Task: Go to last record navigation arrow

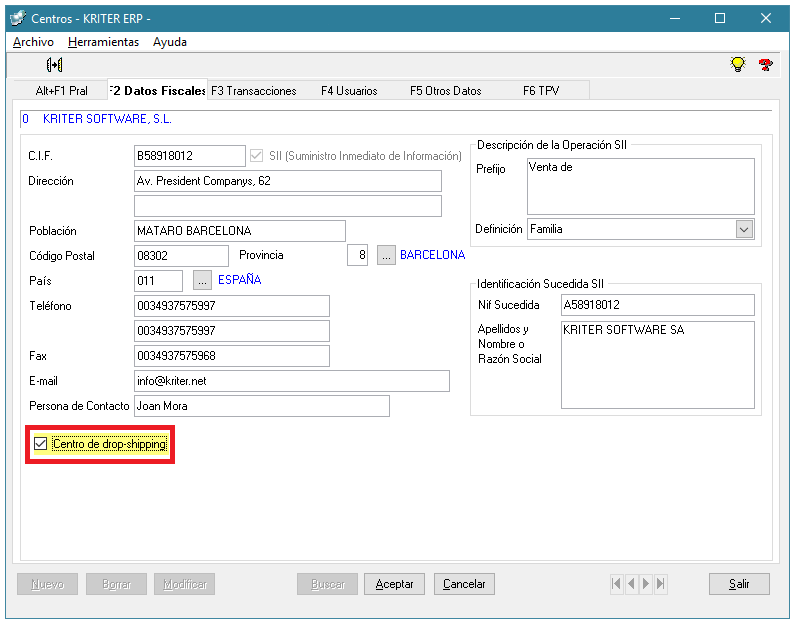Action: pos(660,584)
